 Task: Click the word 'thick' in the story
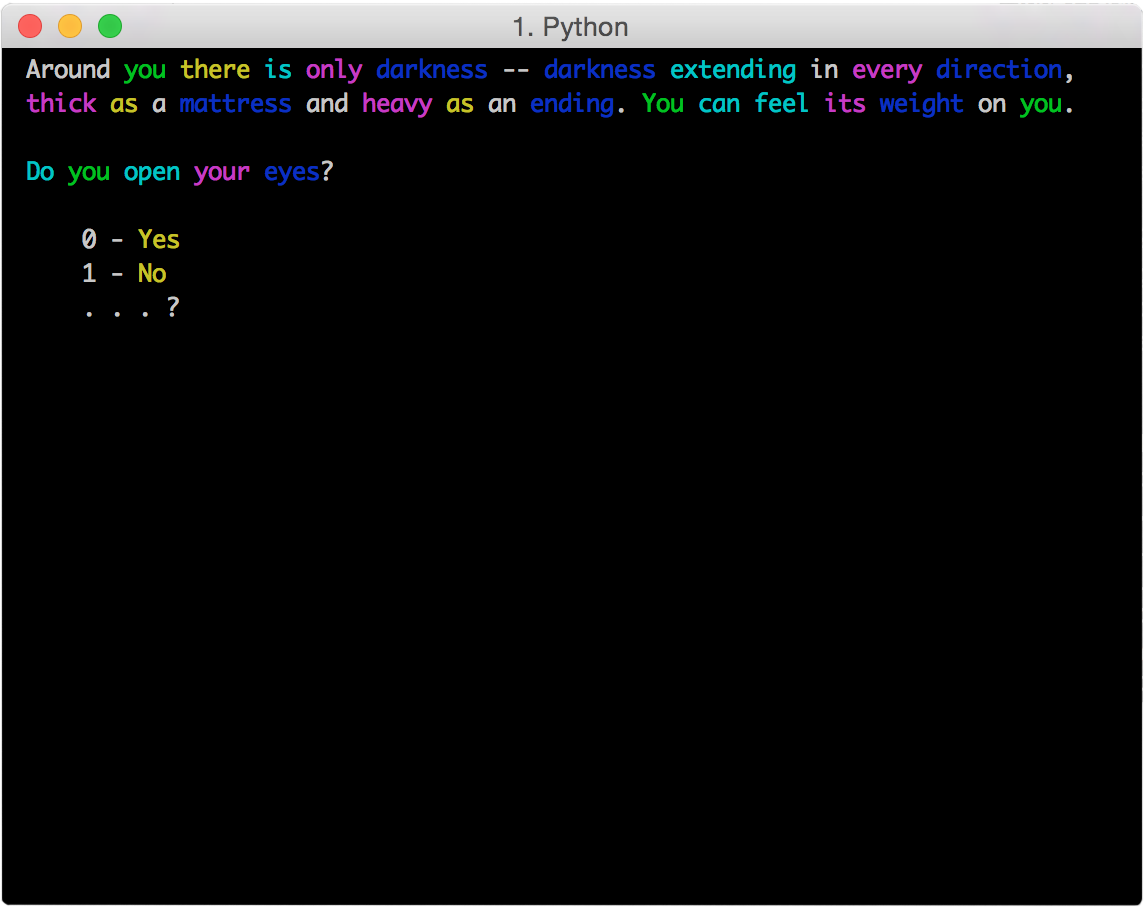click(61, 104)
